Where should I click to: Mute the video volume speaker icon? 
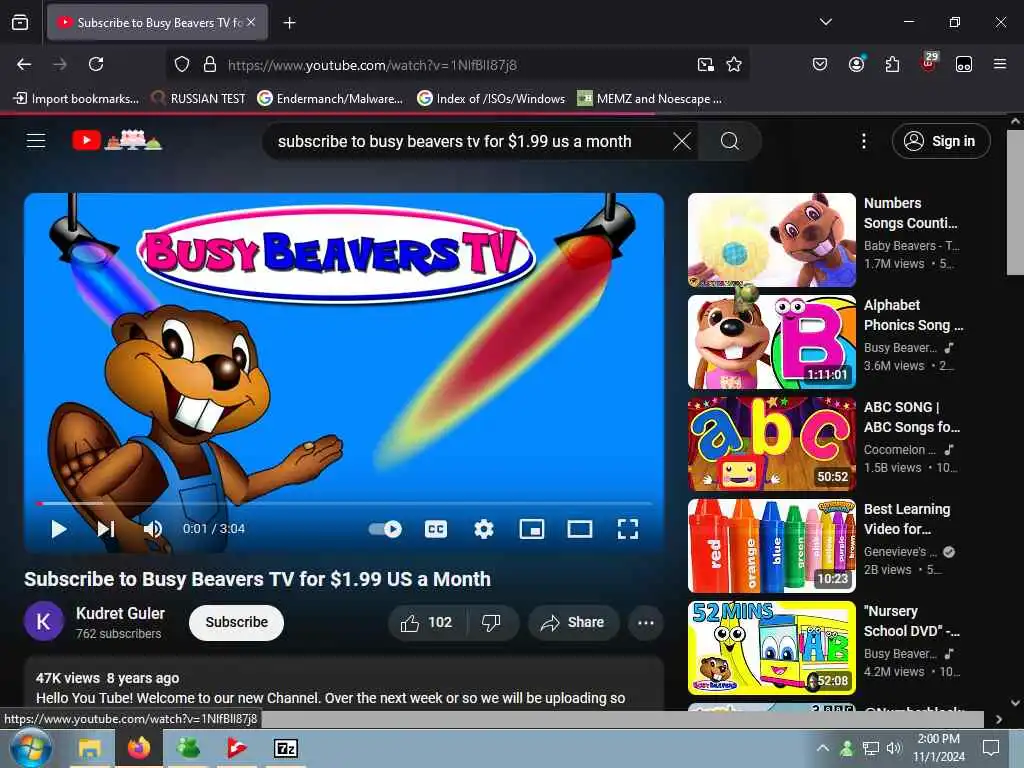(153, 529)
